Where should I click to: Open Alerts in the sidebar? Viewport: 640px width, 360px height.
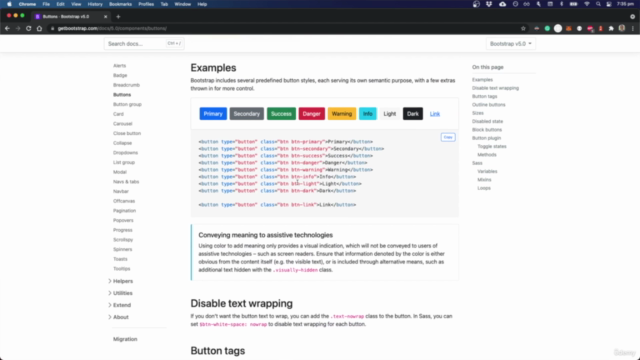click(x=120, y=66)
